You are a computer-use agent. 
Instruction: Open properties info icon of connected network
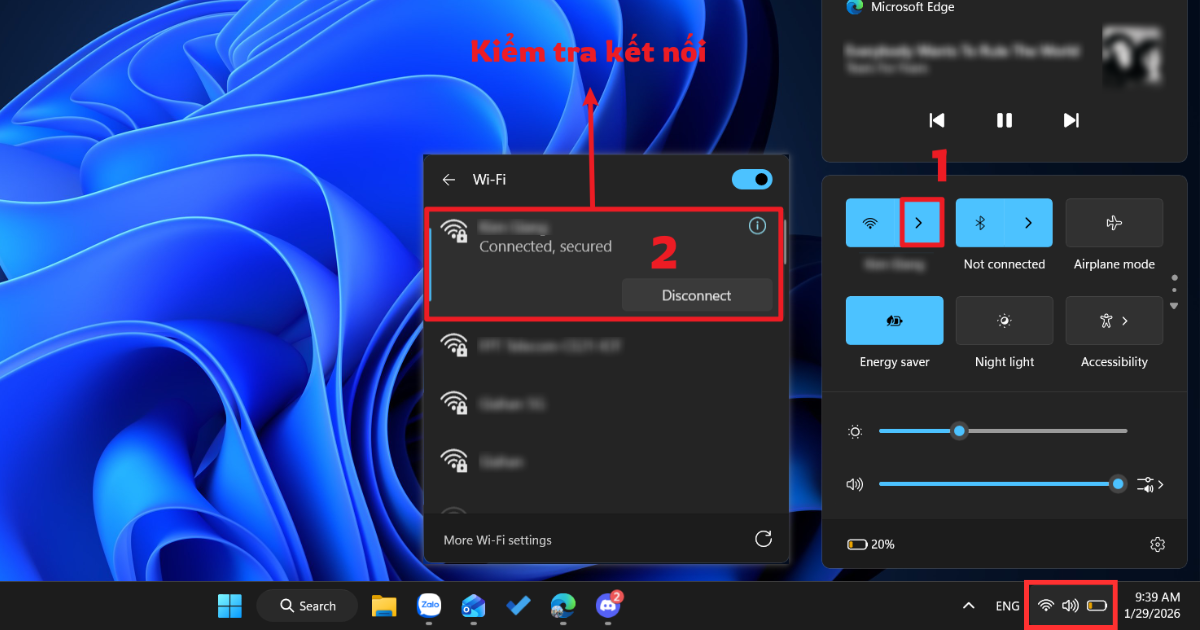click(x=757, y=226)
